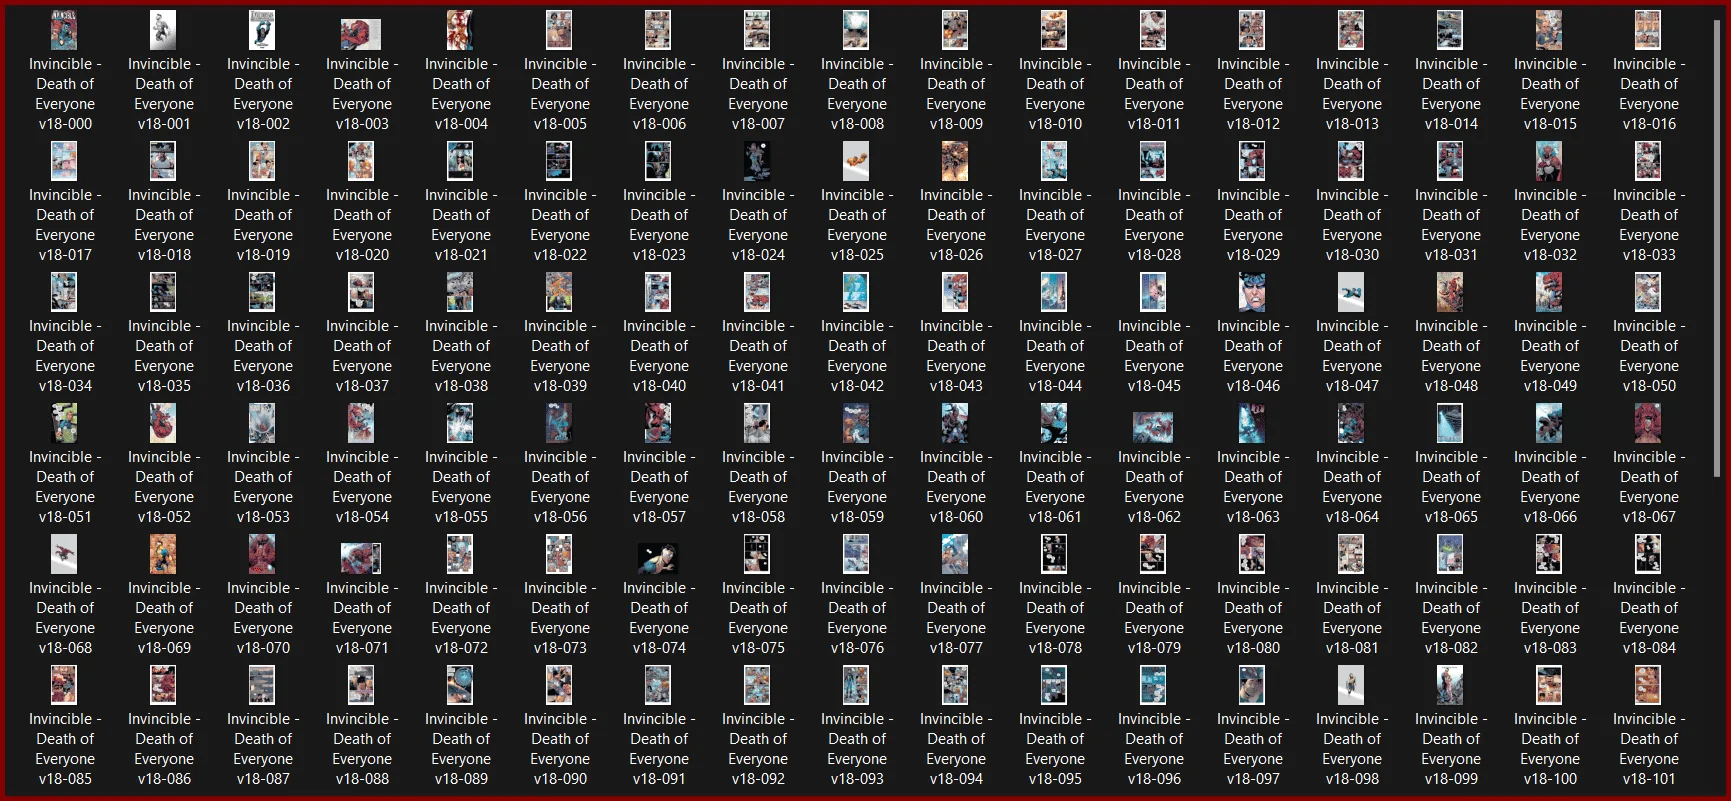Select the file name ending v18-013
1731x801 pixels.
pos(1352,94)
